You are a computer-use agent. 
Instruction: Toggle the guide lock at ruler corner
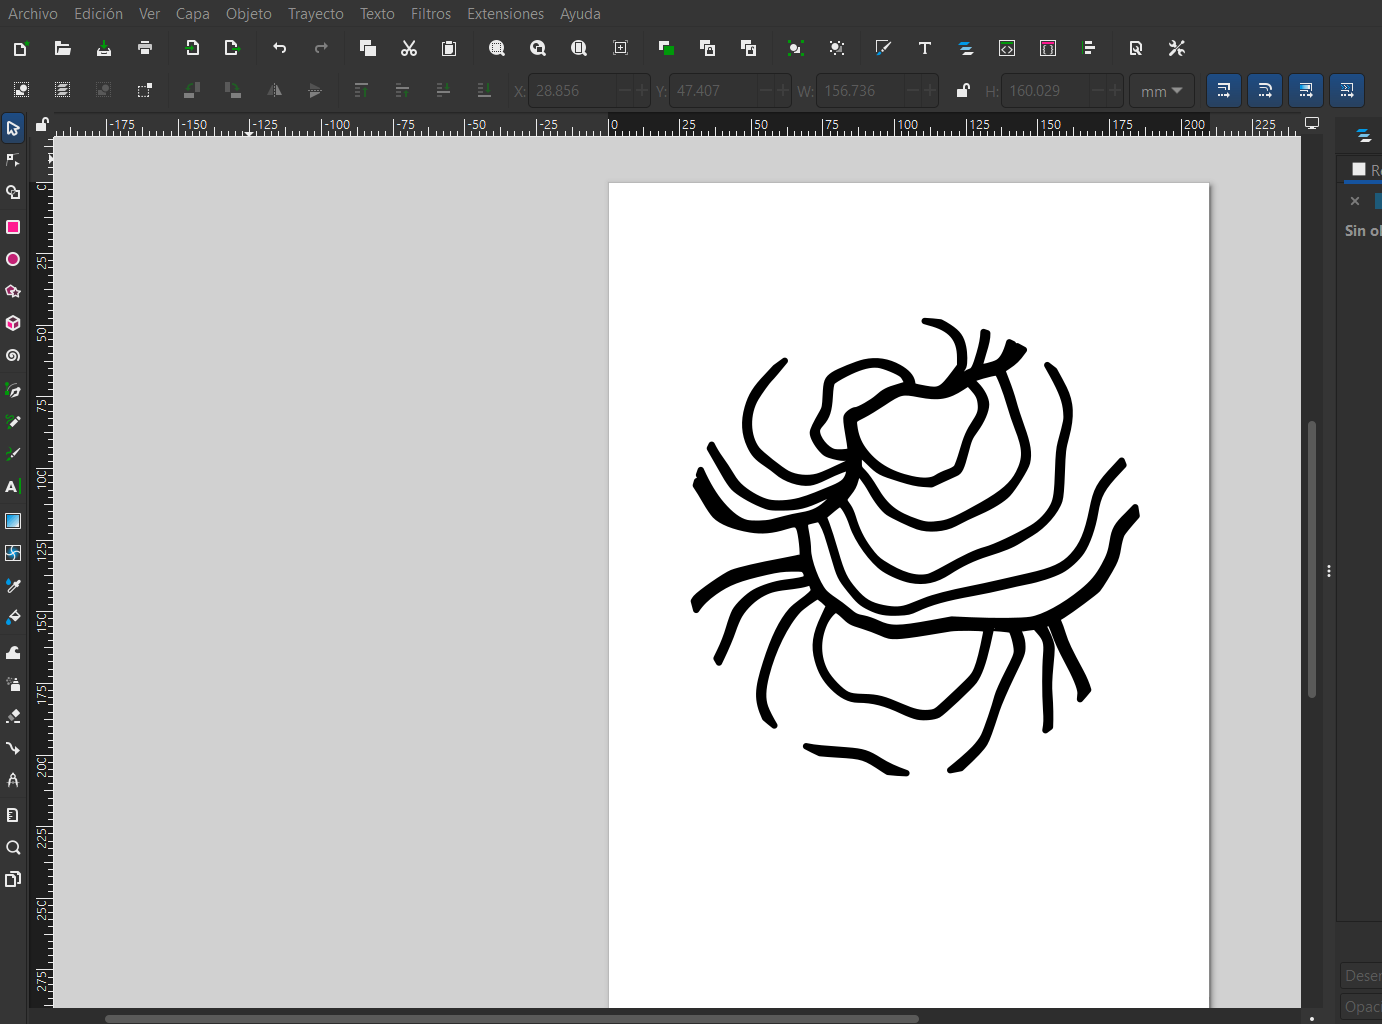point(42,125)
